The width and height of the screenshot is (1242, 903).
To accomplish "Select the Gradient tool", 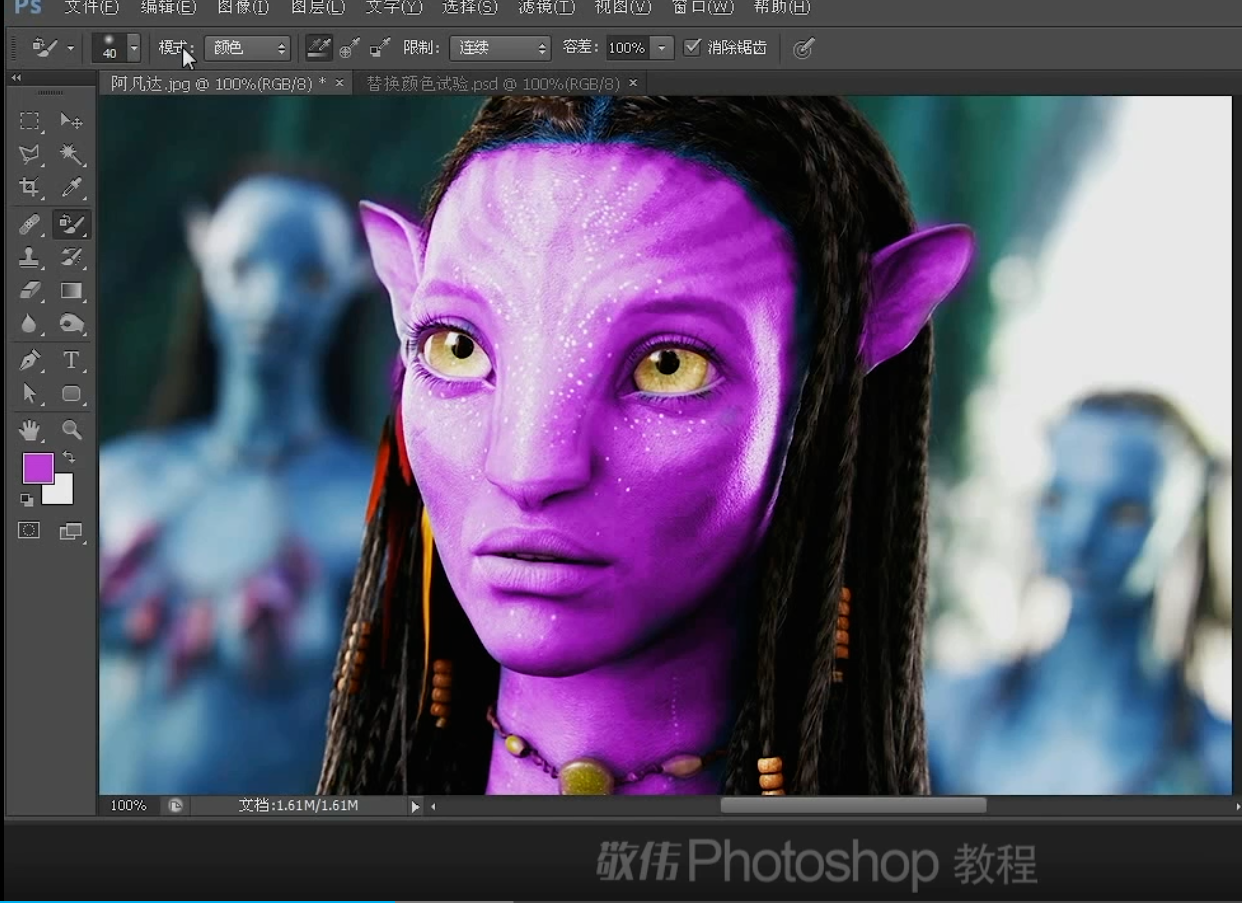I will click(x=71, y=290).
